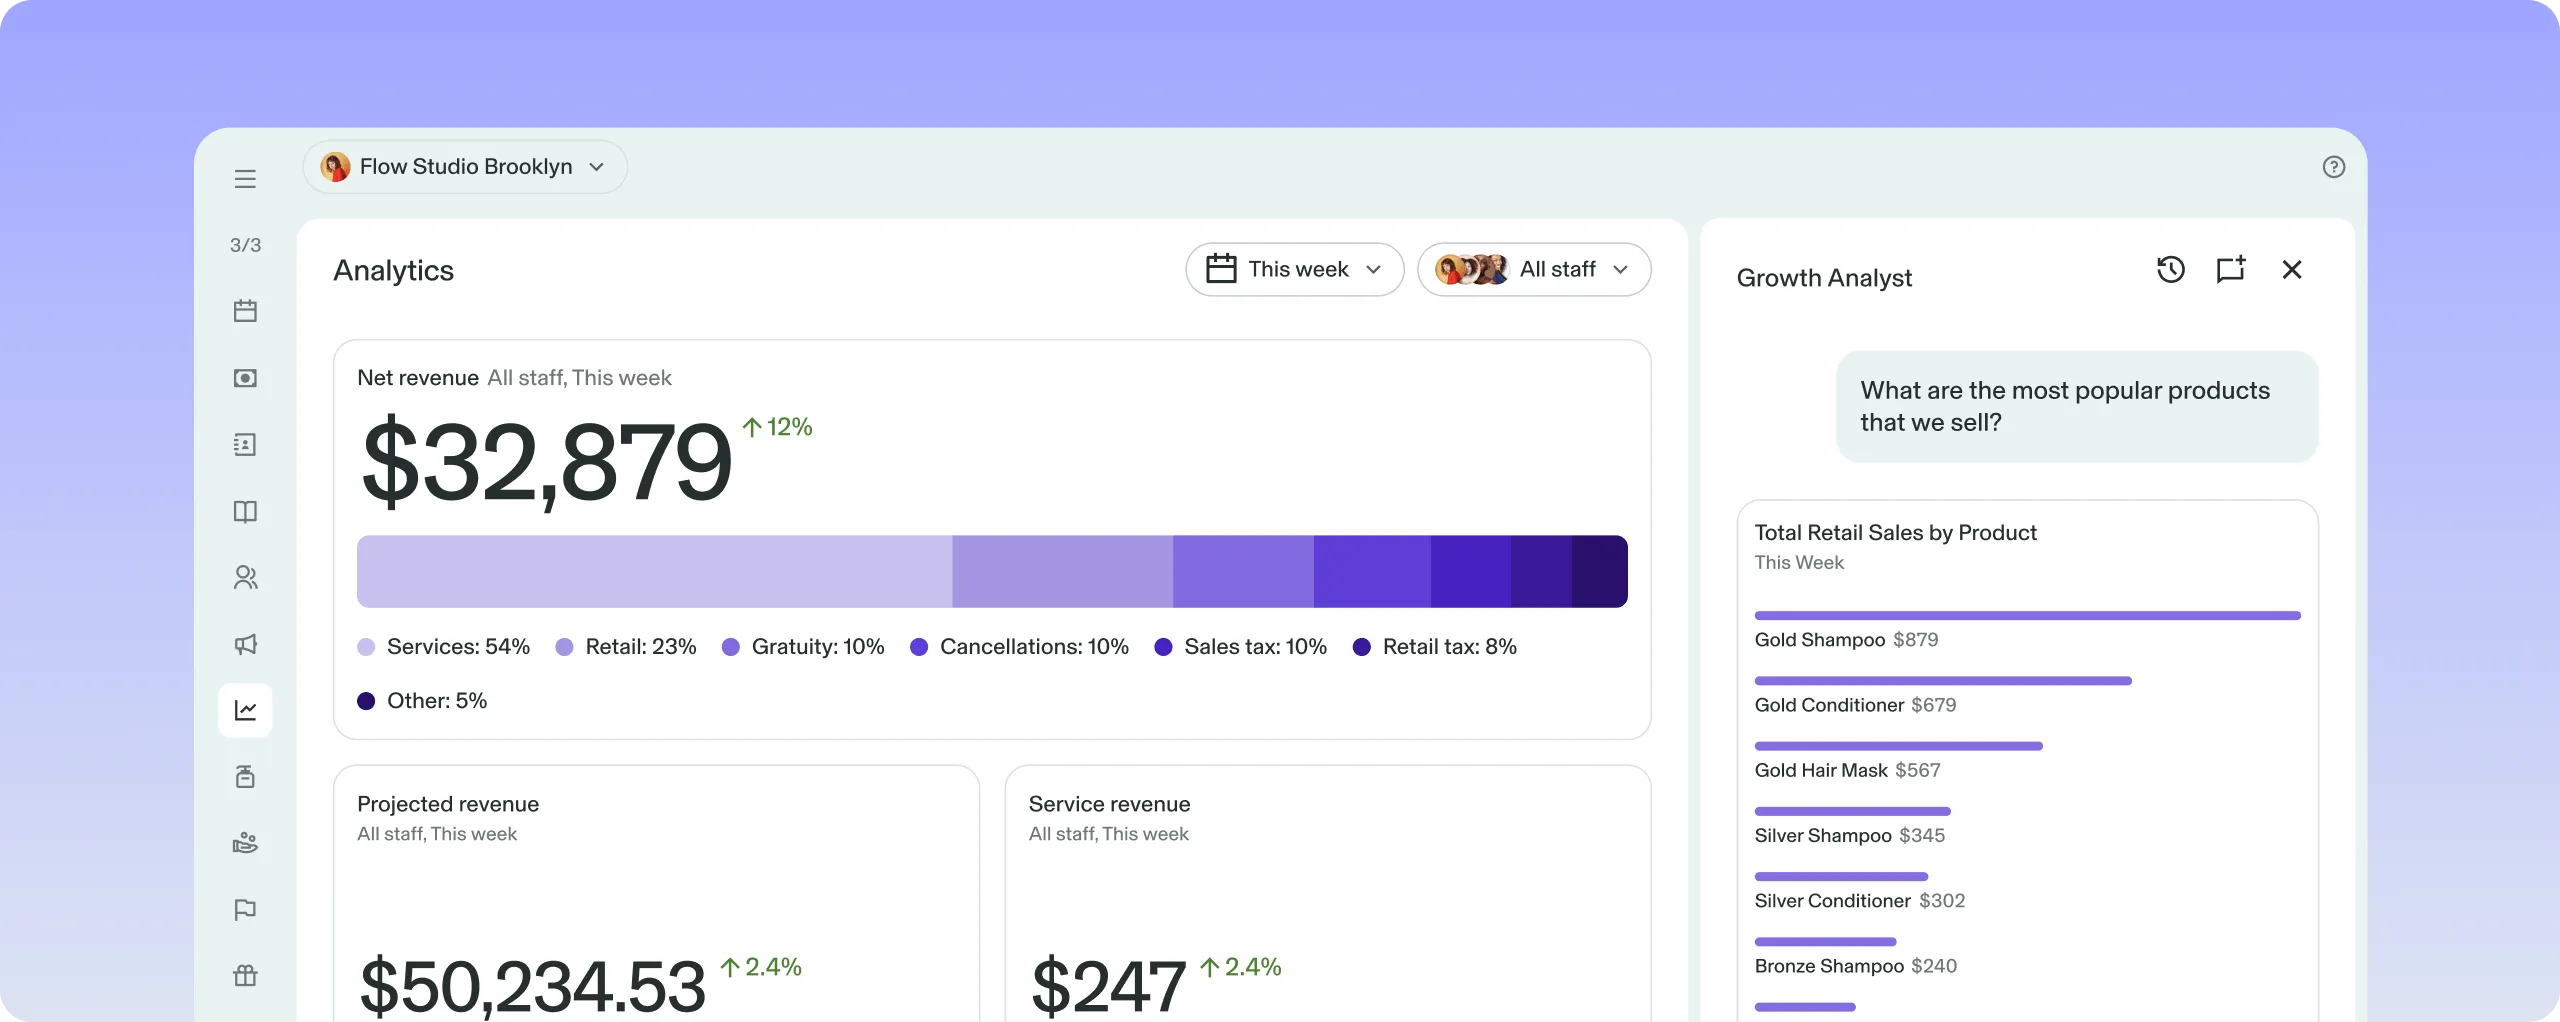Click the 2.4% change beside $247
The height and width of the screenshot is (1022, 2560).
click(1240, 967)
